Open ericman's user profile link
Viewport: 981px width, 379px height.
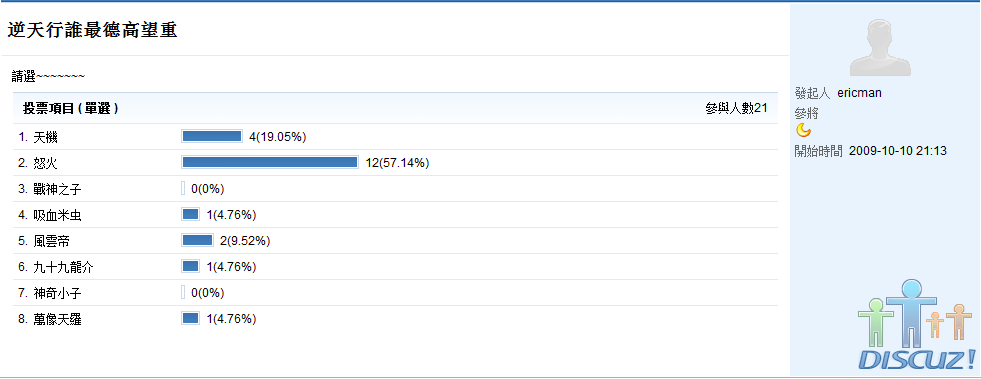tap(860, 93)
